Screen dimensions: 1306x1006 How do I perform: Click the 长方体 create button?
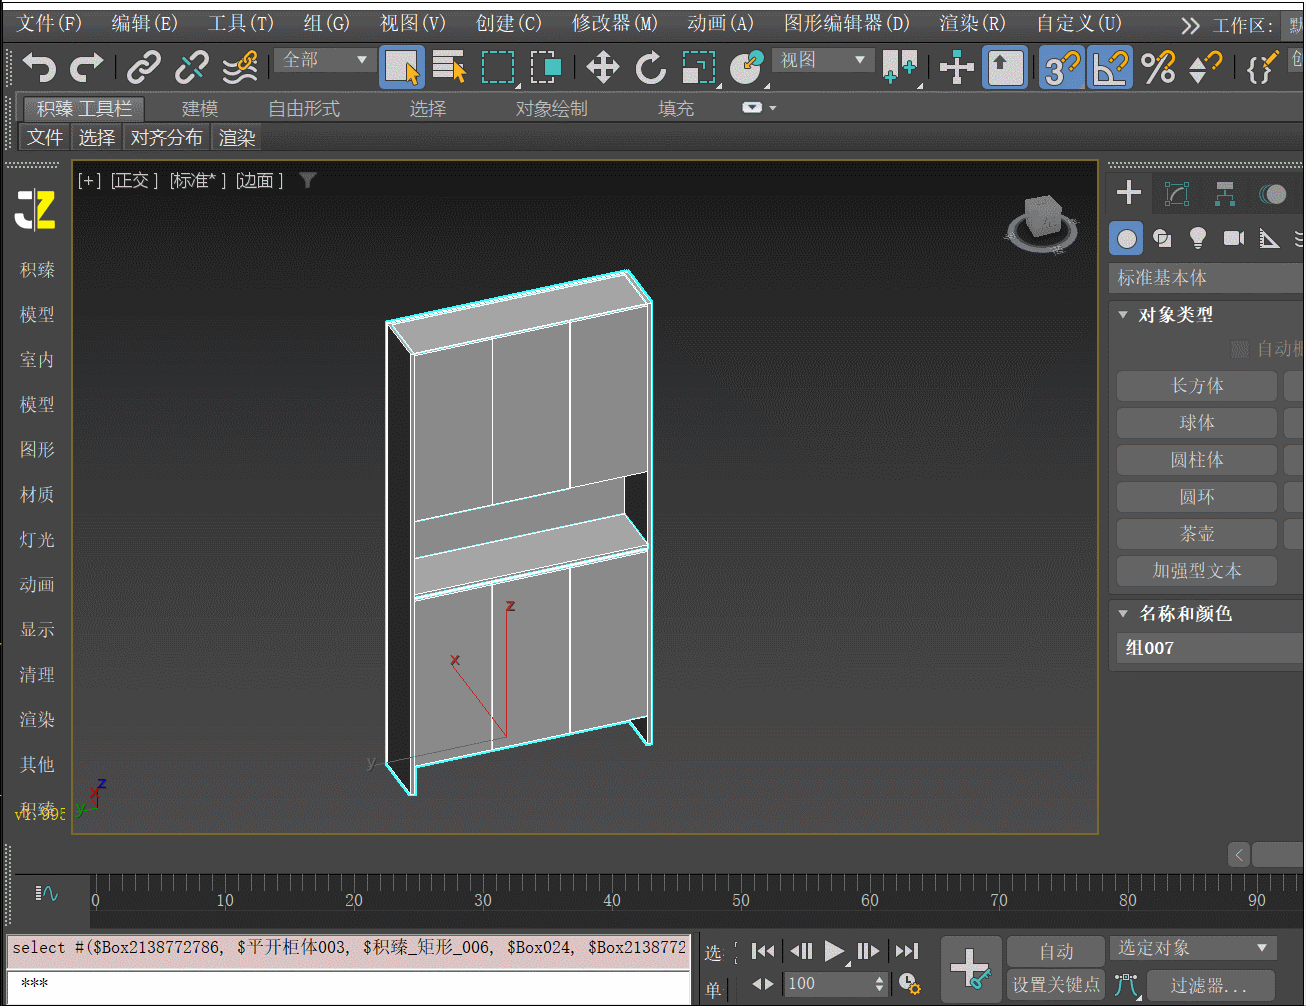pyautogui.click(x=1197, y=386)
